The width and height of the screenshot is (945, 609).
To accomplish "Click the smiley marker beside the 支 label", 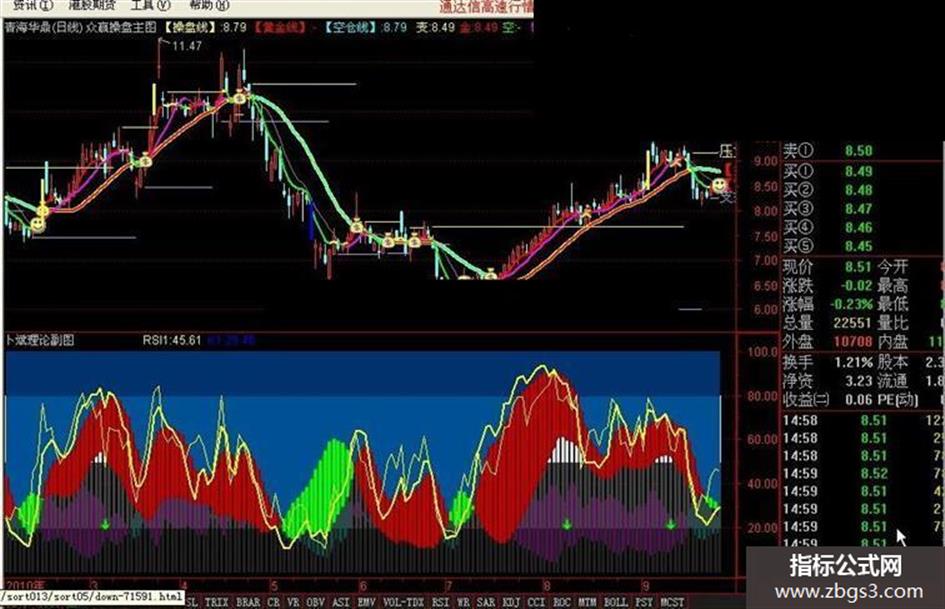I will pyautogui.click(x=718, y=185).
